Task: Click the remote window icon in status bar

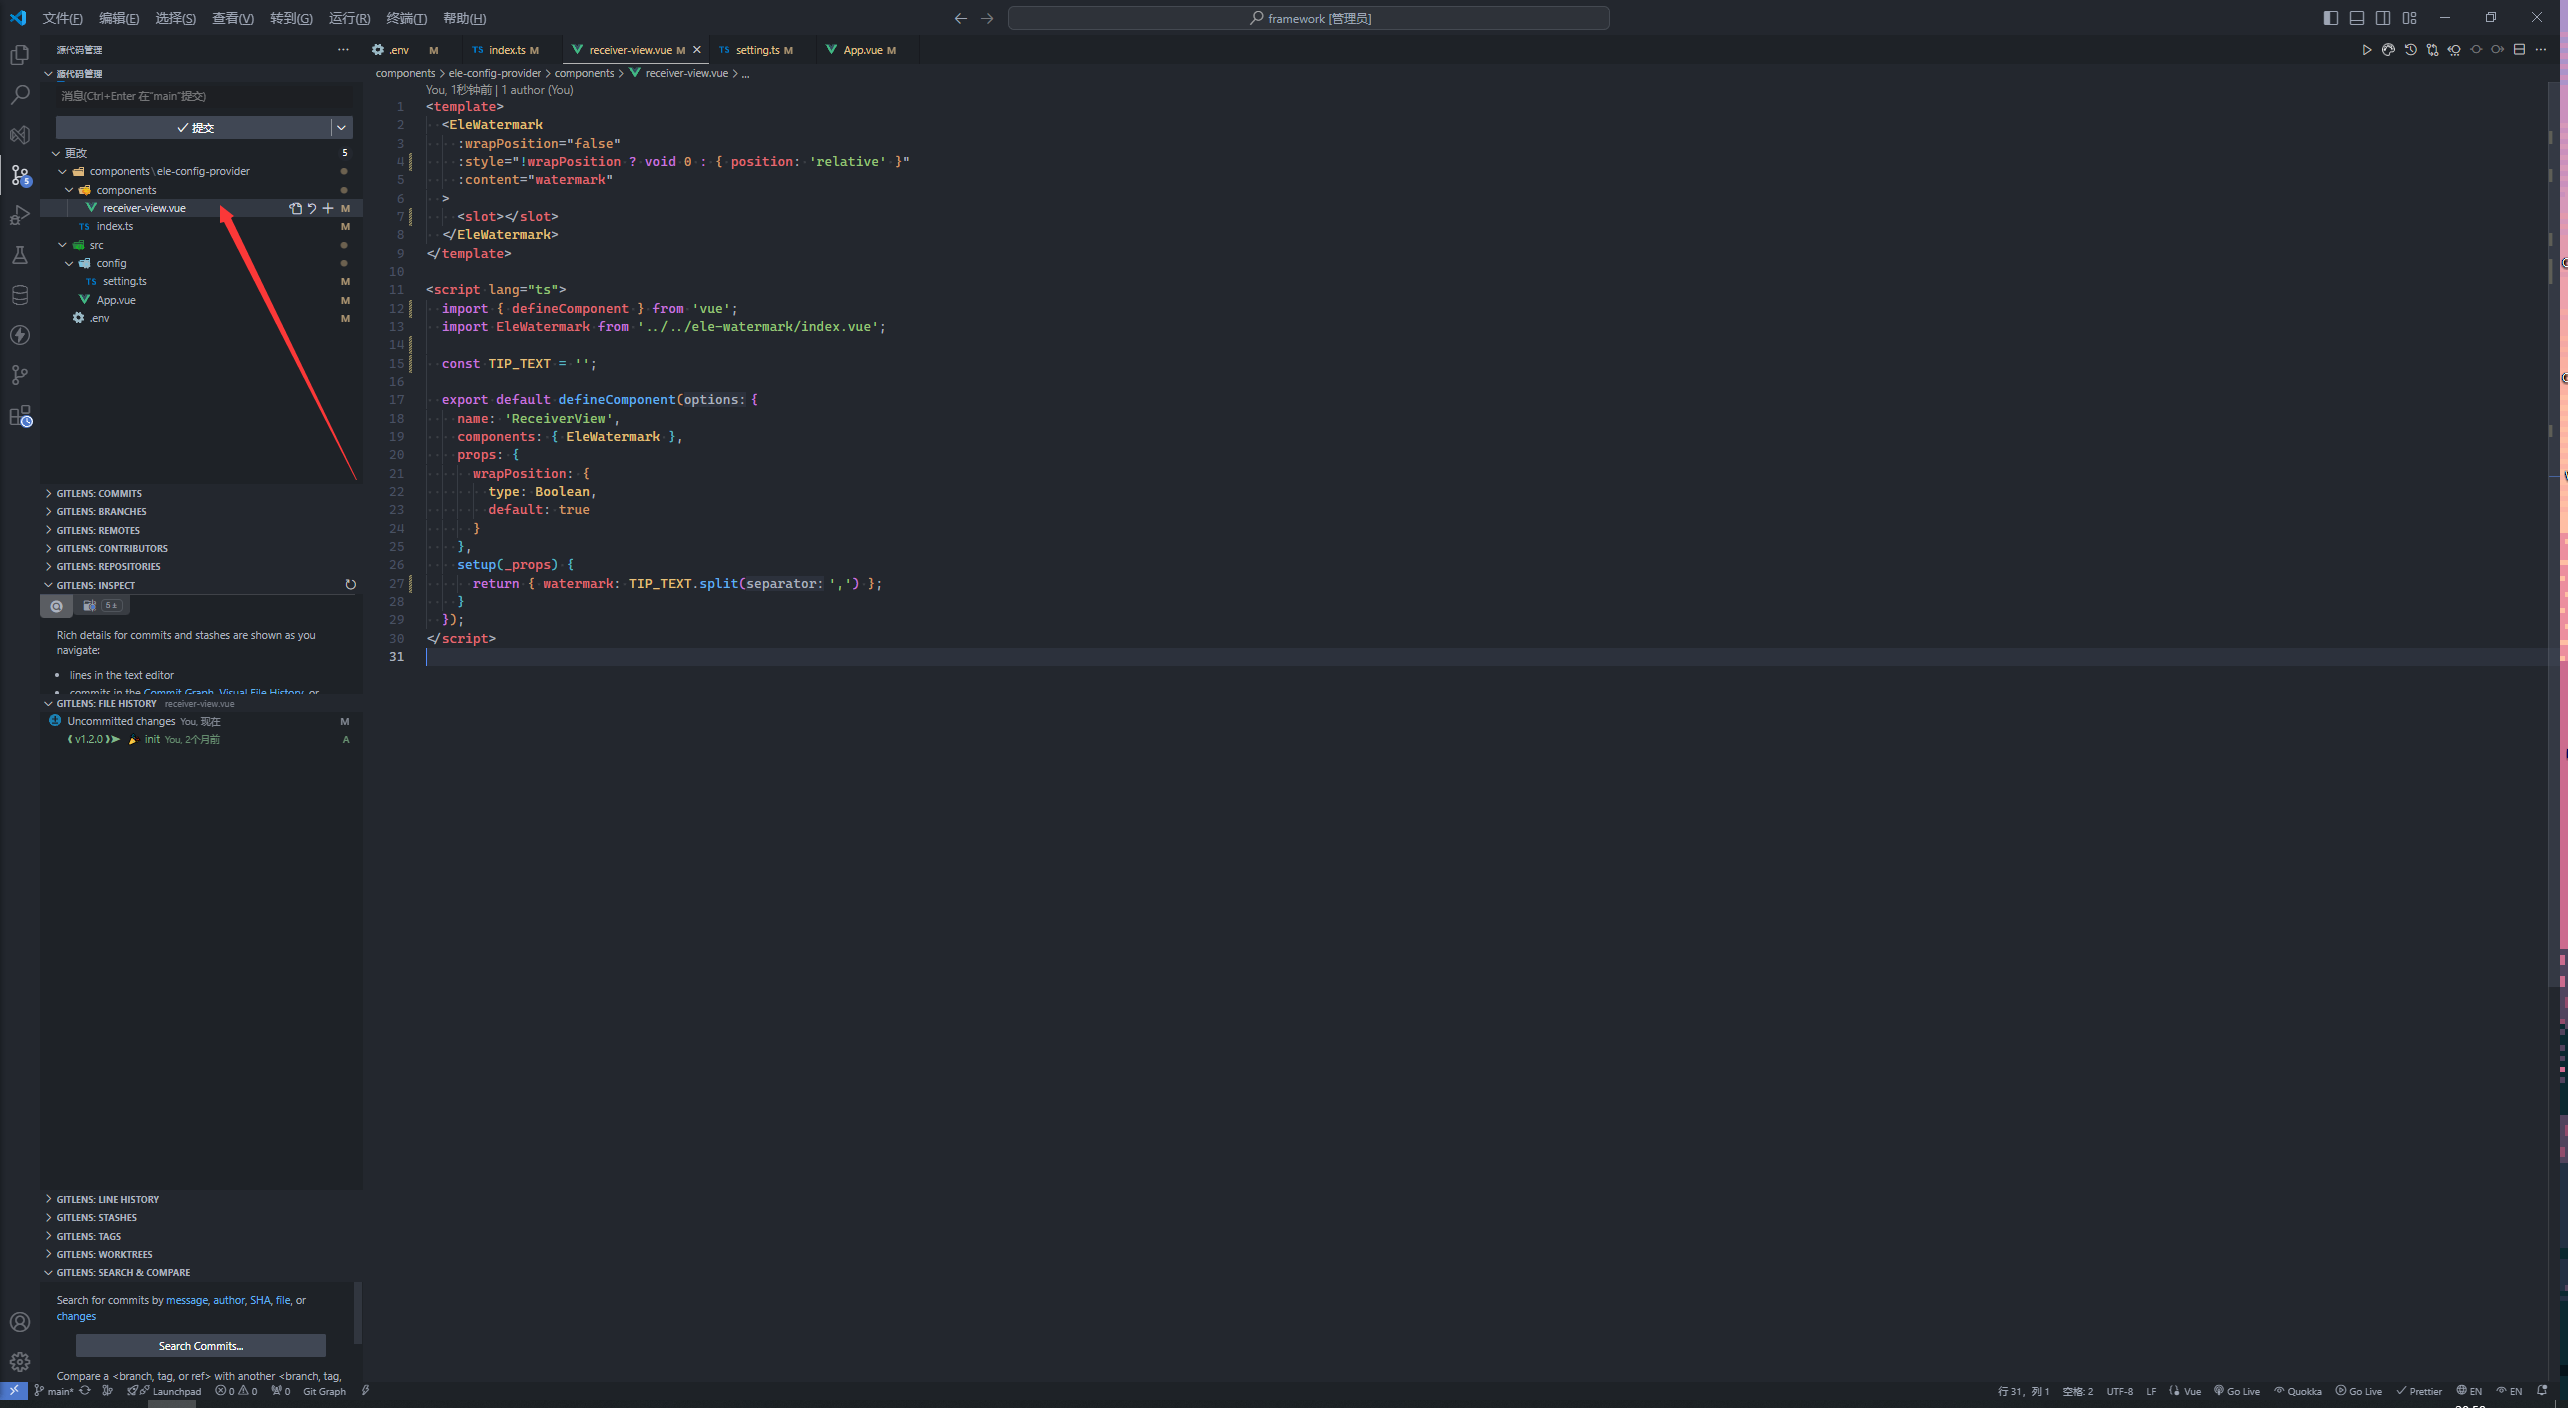Action: click(x=13, y=1391)
